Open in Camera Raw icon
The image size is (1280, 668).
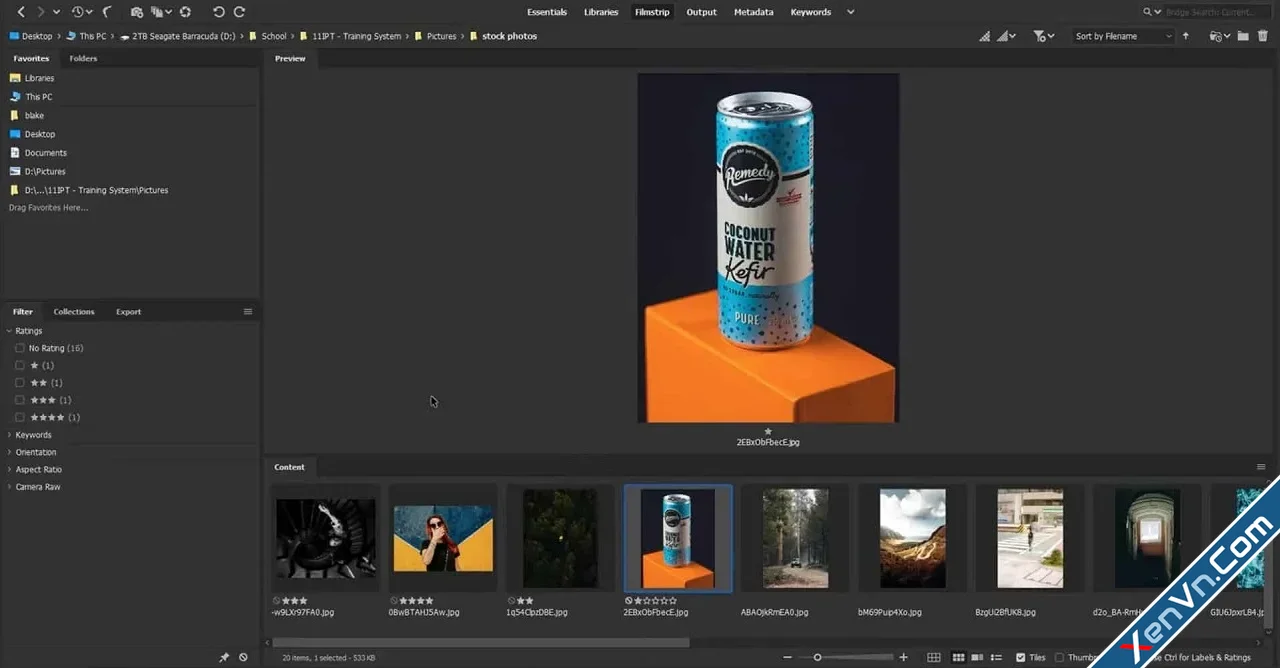(x=185, y=12)
